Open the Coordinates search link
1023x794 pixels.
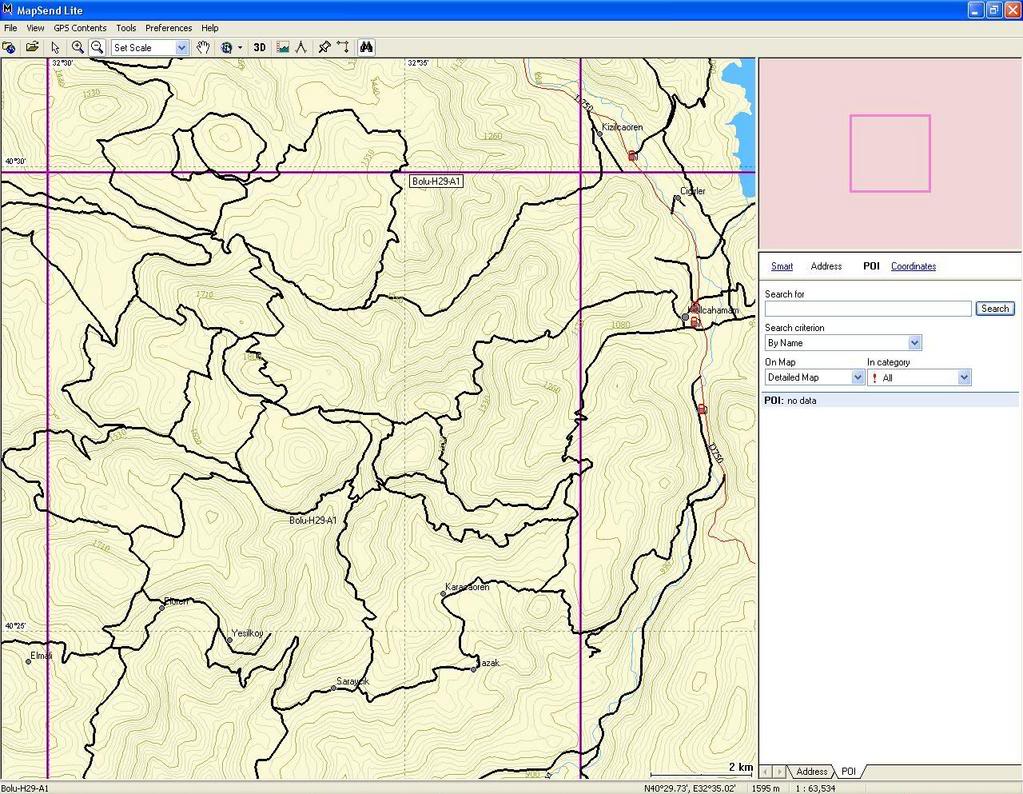pos(913,267)
